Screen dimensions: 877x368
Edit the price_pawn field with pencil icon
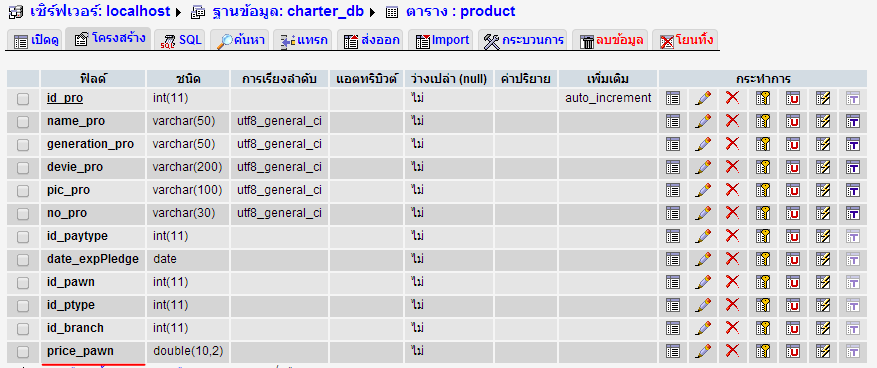point(703,351)
